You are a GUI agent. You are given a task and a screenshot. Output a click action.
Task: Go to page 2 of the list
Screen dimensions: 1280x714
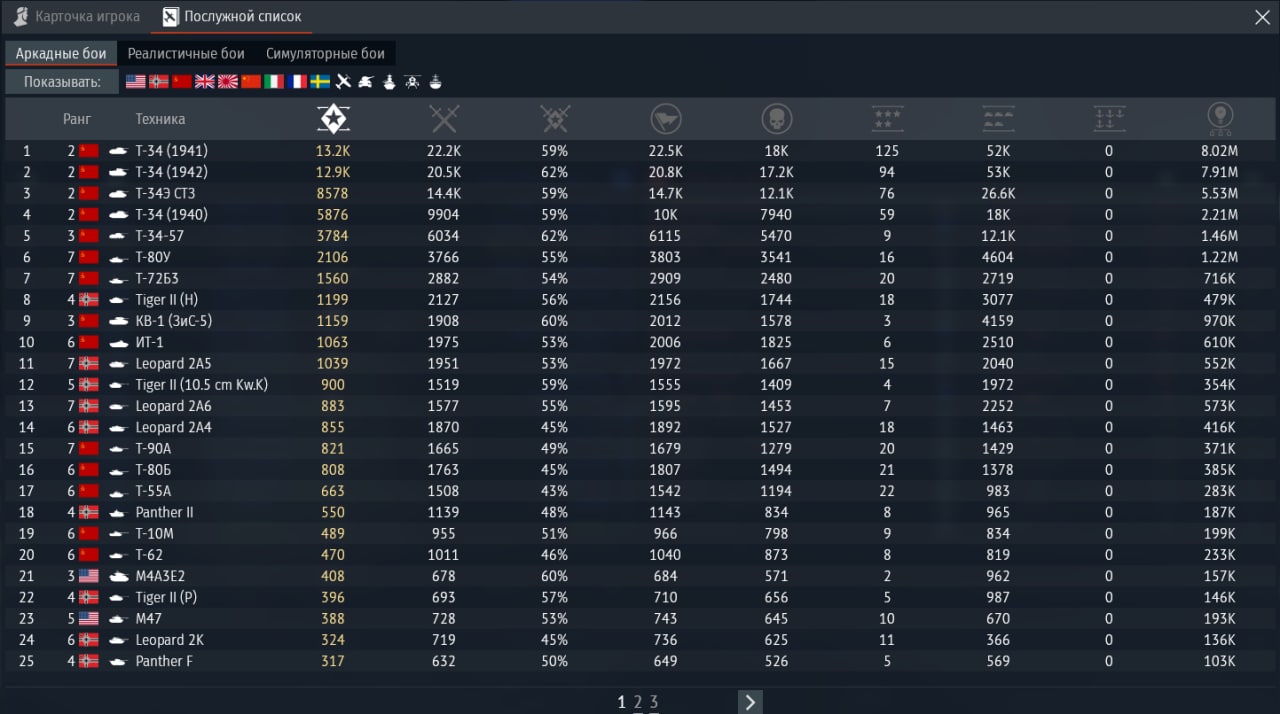pyautogui.click(x=637, y=702)
